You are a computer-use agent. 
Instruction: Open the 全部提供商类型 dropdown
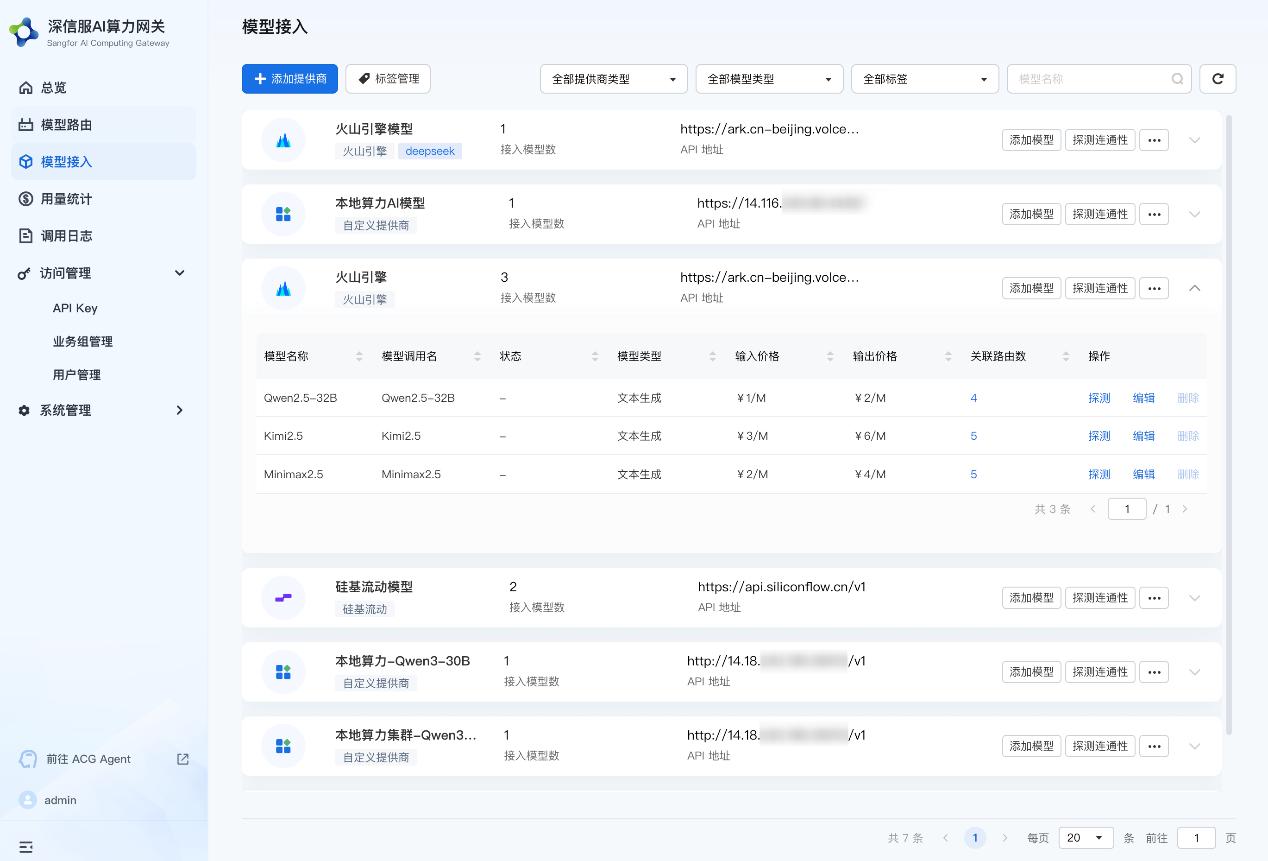(613, 79)
